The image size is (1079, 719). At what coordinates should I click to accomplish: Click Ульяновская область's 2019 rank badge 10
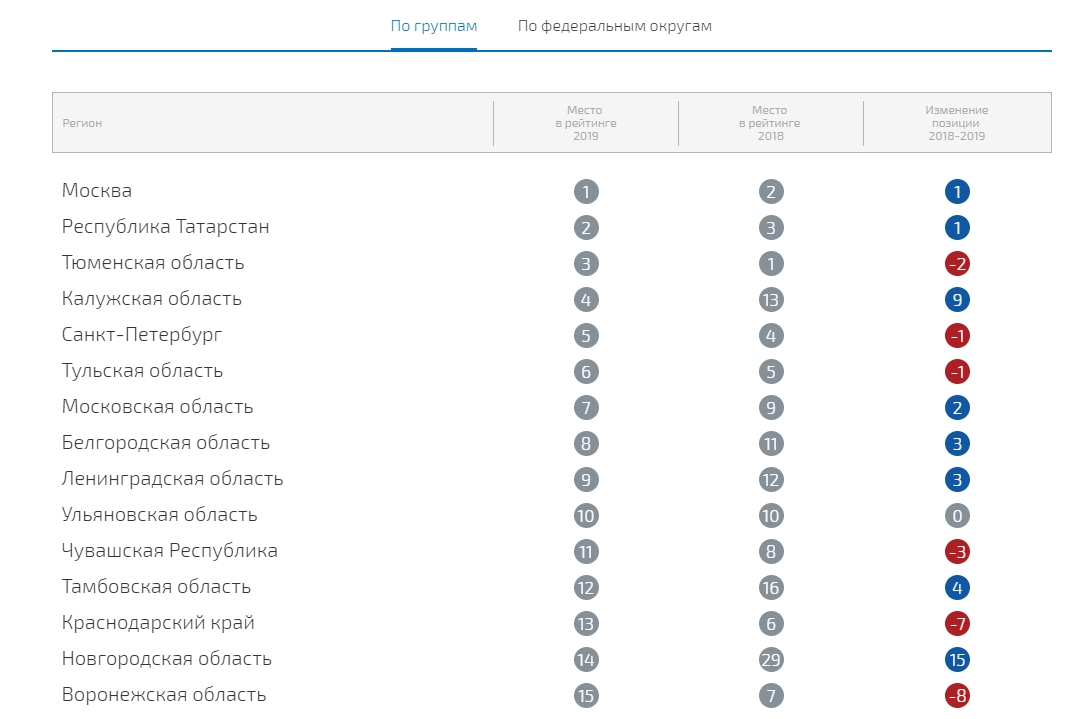(586, 515)
